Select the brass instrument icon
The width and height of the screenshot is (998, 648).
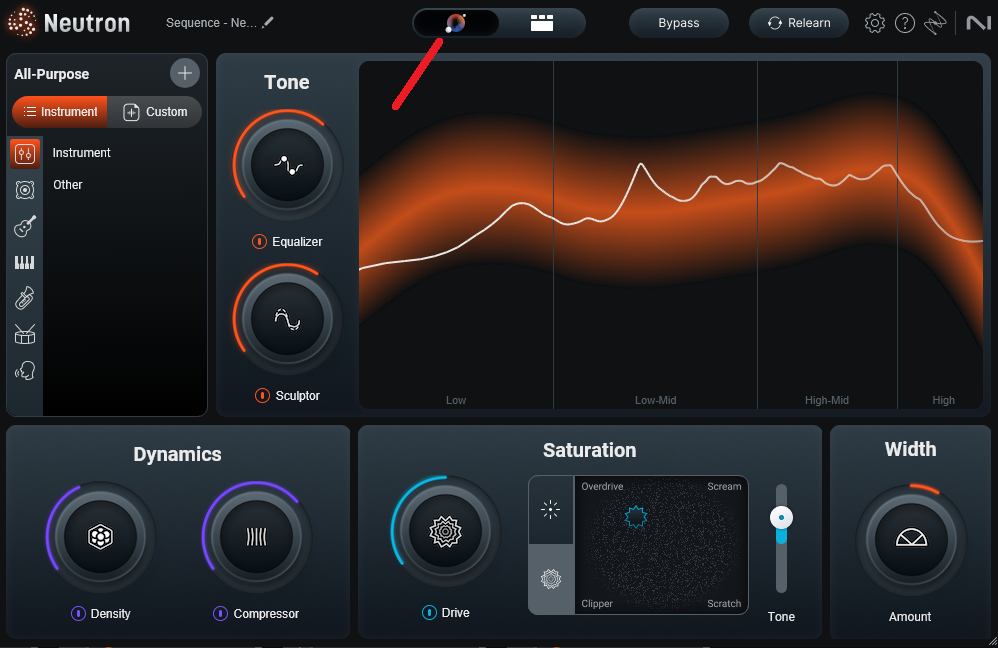point(24,298)
